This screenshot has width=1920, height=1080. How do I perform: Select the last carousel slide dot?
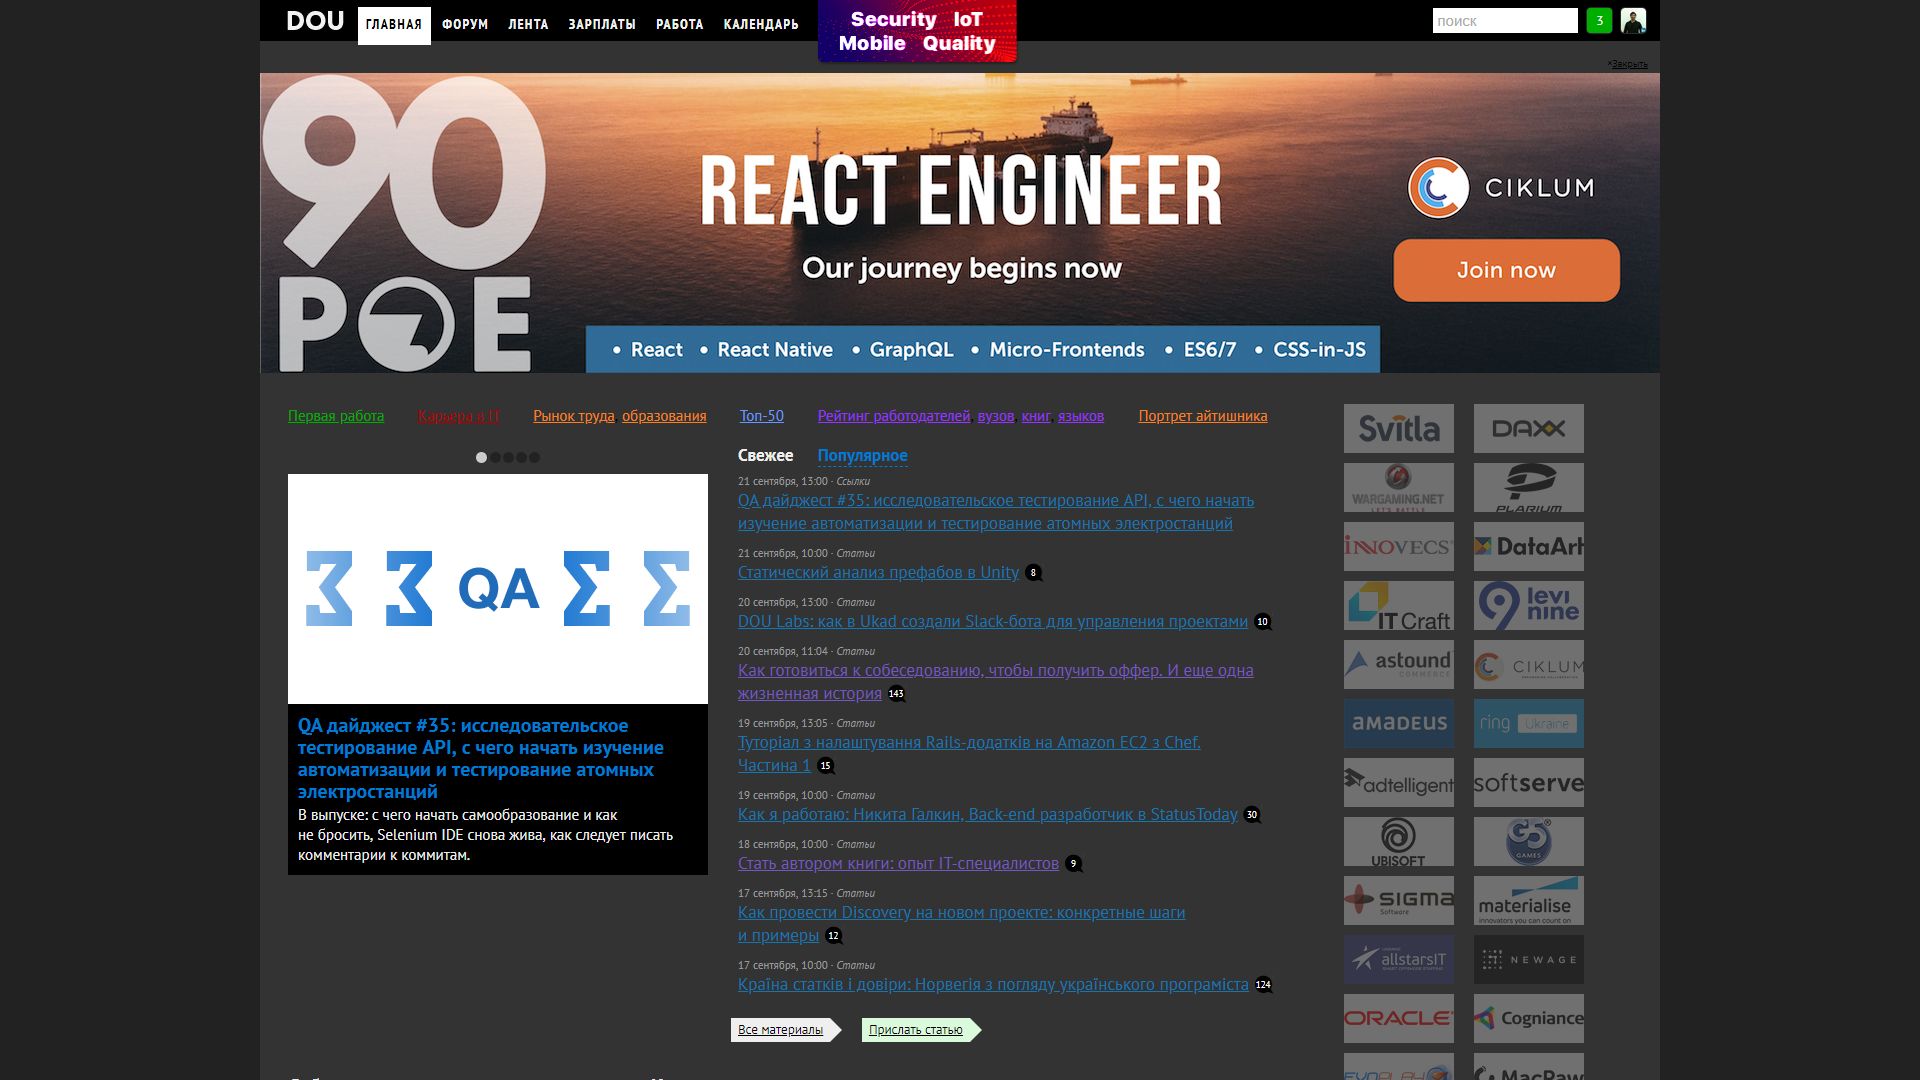(534, 458)
